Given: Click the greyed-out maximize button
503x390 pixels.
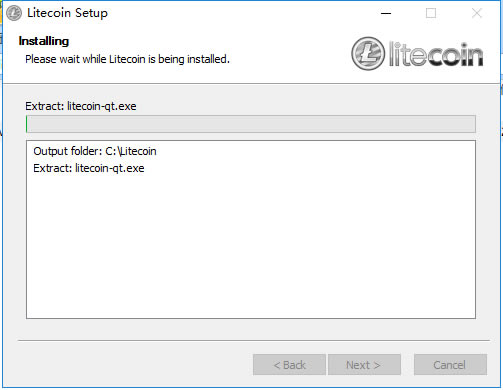Looking at the screenshot, I should [x=431, y=13].
